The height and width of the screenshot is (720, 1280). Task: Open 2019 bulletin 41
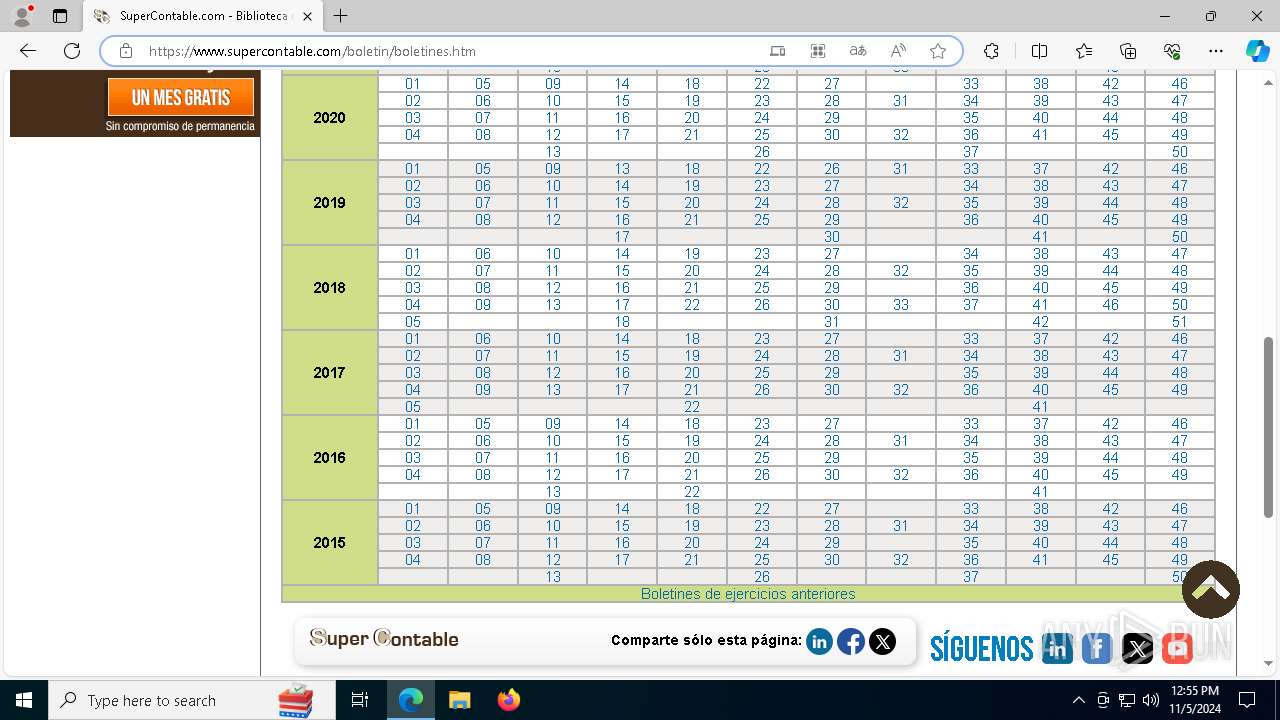pos(1040,237)
